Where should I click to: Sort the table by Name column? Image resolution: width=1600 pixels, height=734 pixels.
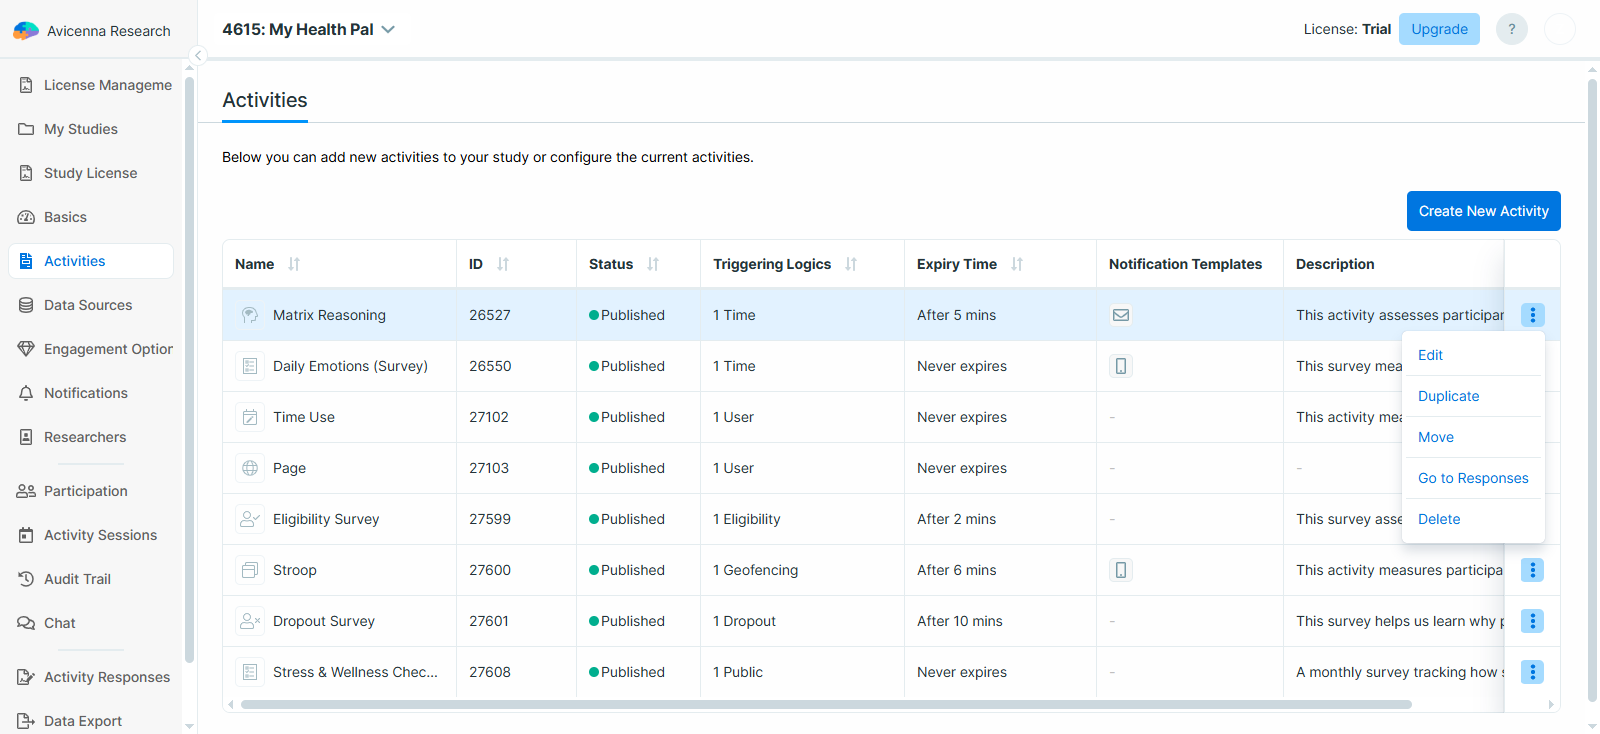pos(294,264)
